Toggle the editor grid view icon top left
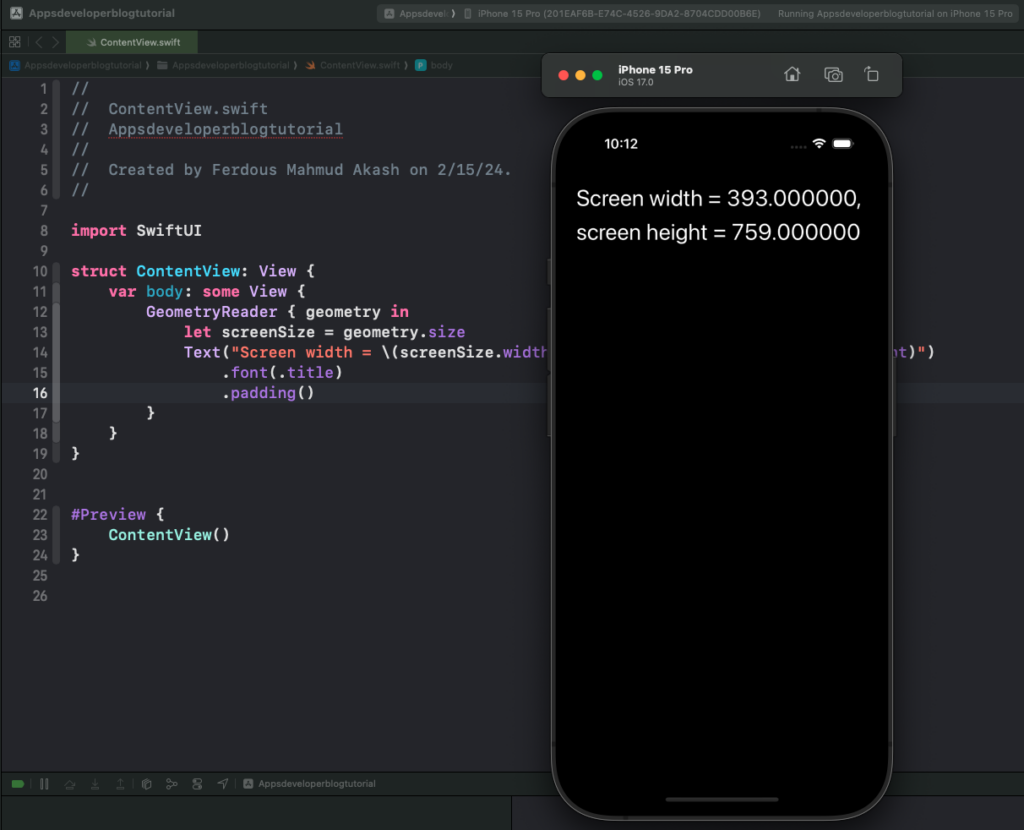 (x=15, y=42)
